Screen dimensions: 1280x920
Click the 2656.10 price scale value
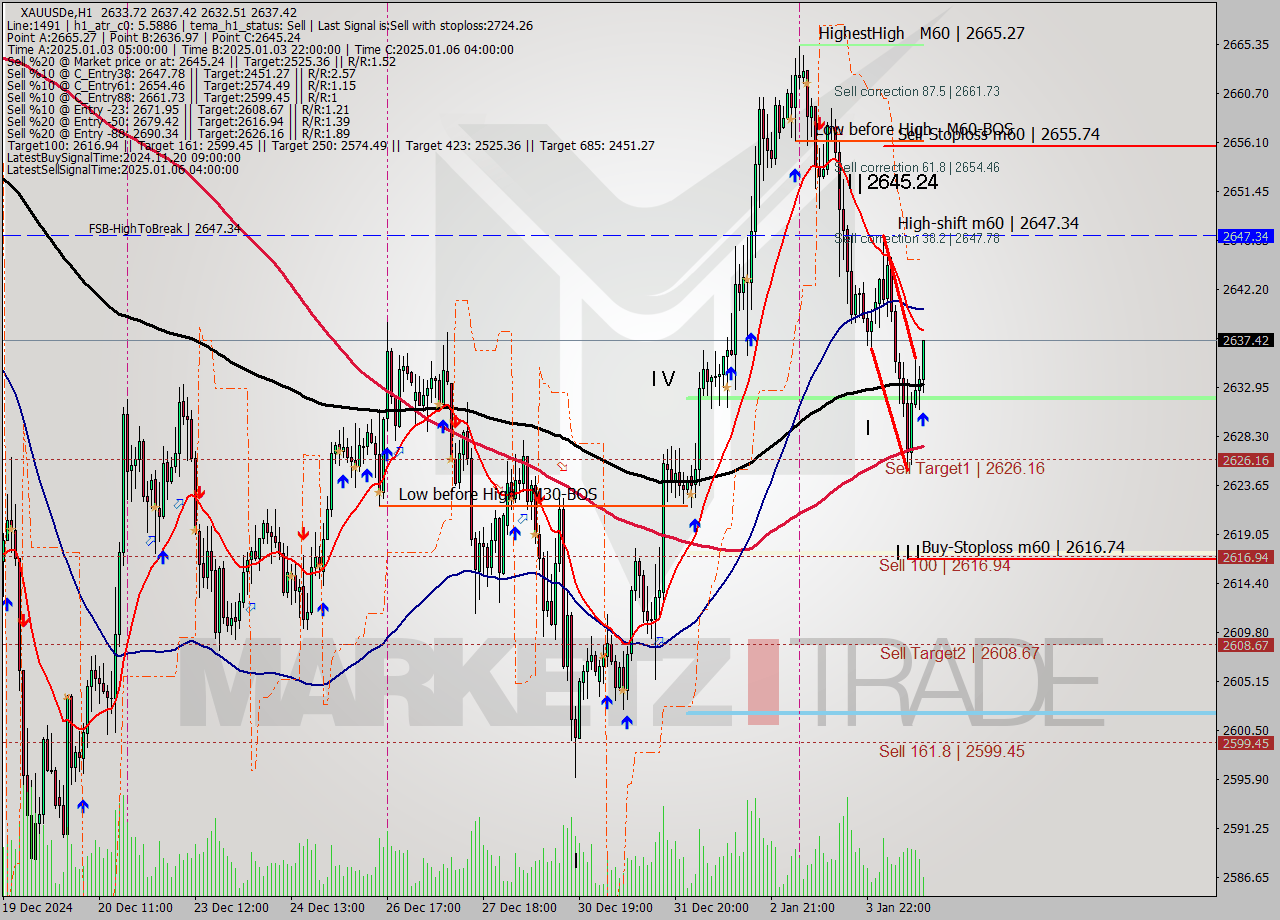[1246, 142]
